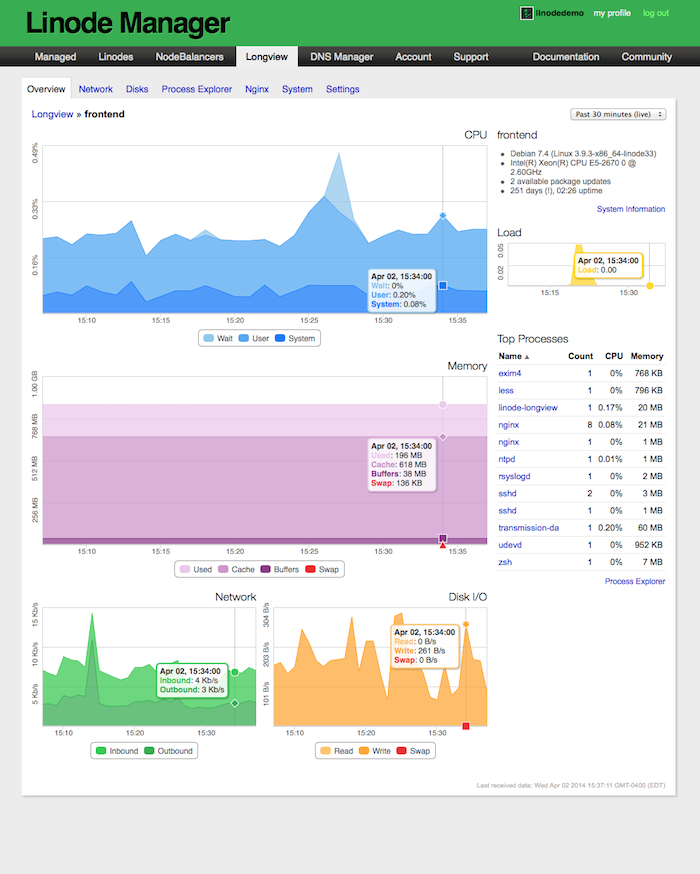Click the linodedemo user avatar icon

point(526,13)
